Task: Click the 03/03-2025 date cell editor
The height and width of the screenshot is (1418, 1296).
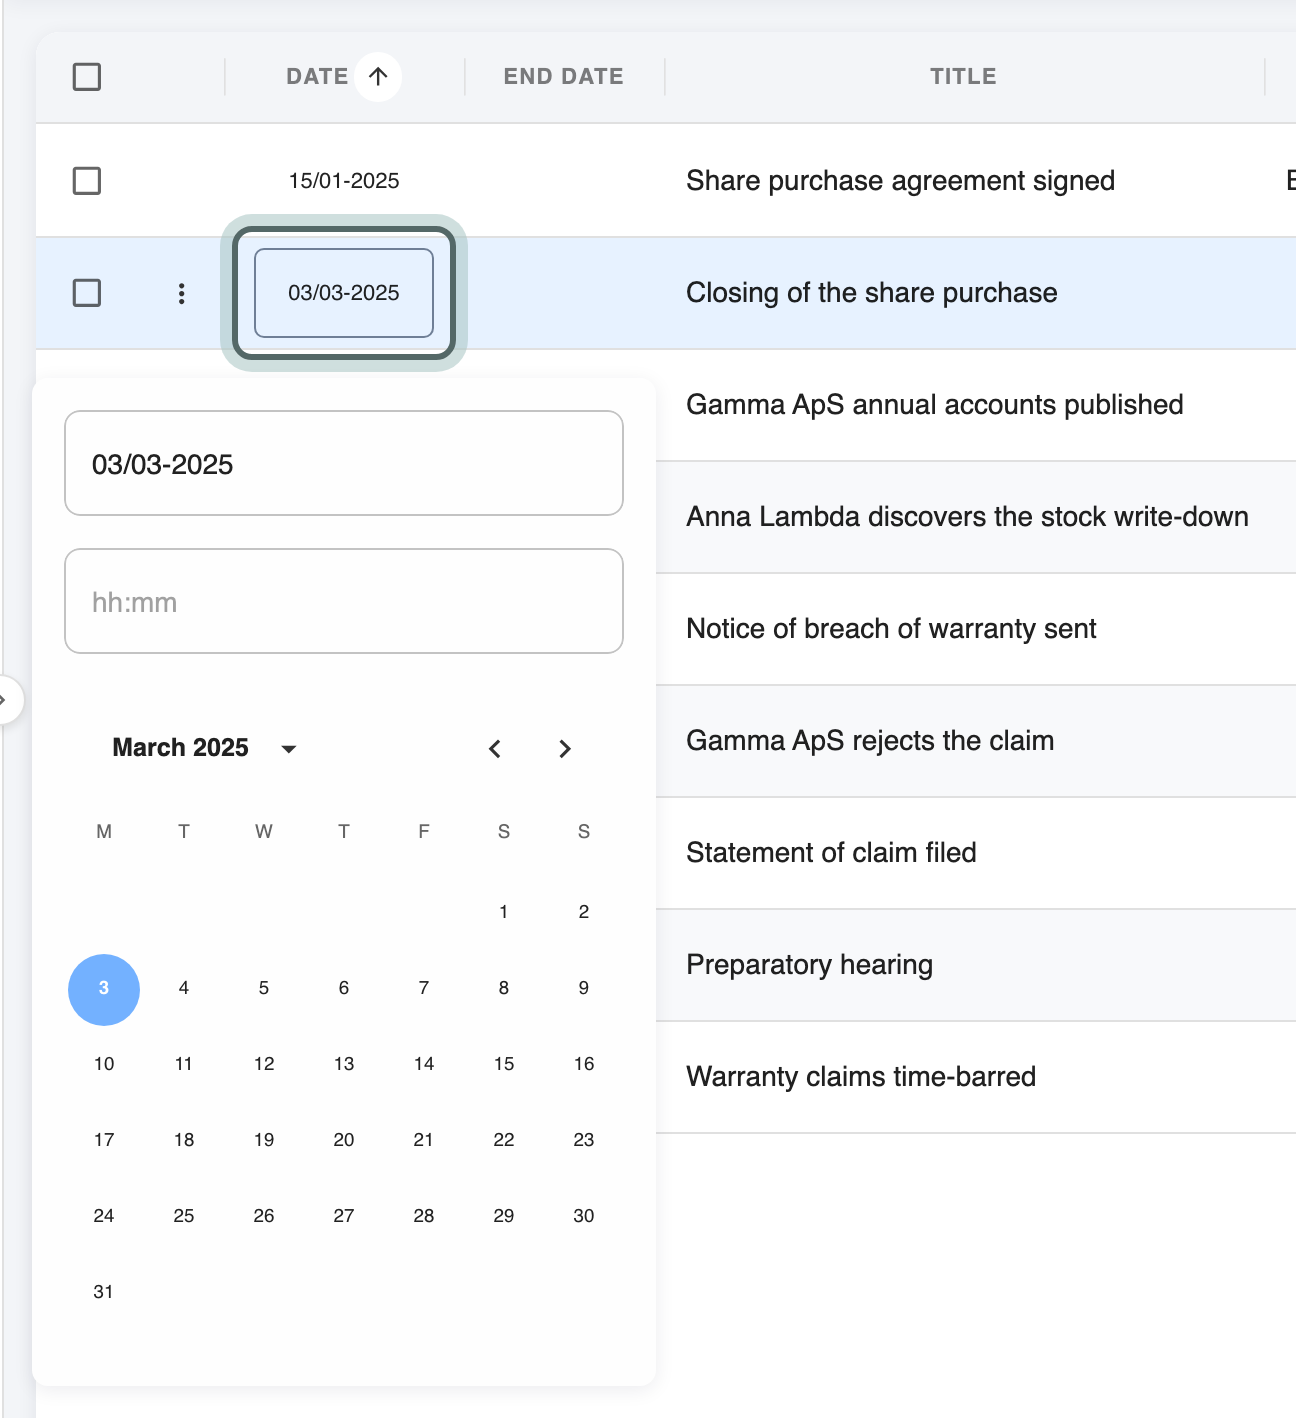Action: [344, 293]
